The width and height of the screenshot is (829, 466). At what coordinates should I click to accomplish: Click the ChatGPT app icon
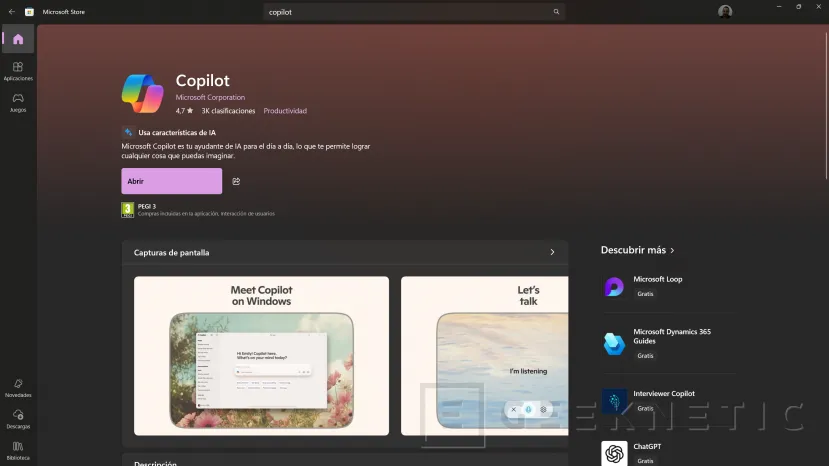614,453
